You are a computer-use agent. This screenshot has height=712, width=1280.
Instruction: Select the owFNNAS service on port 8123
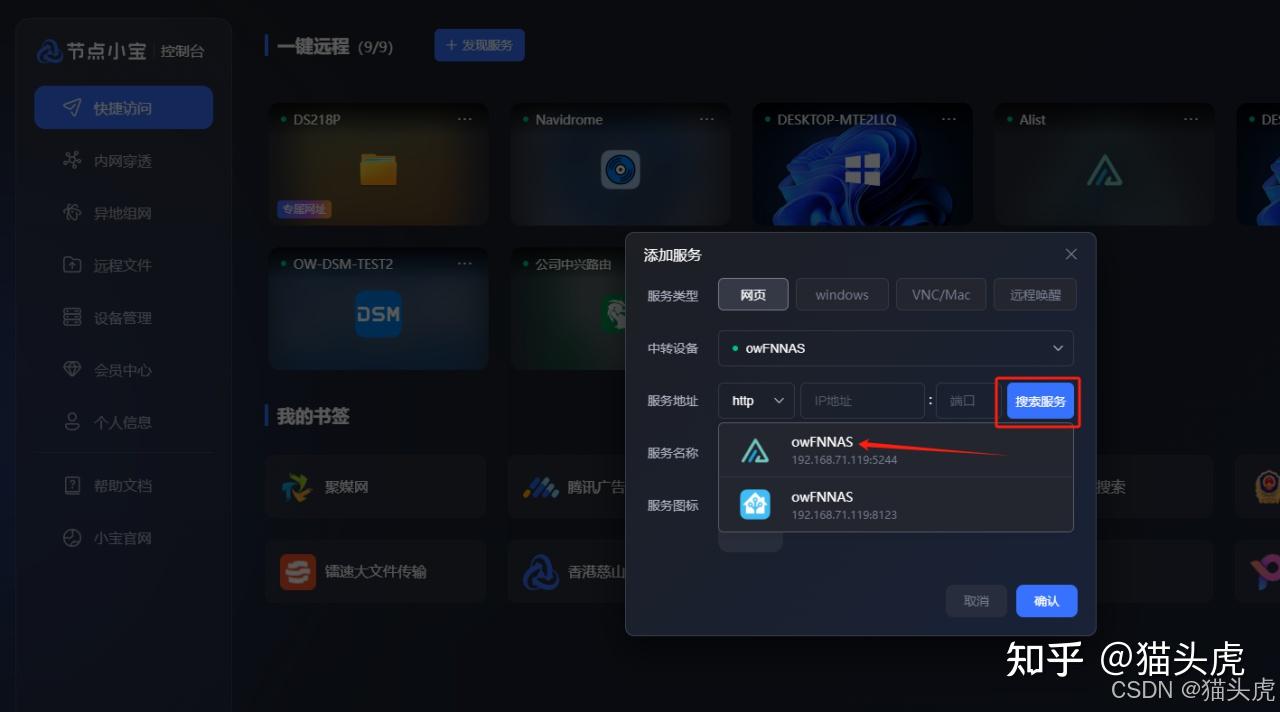895,504
